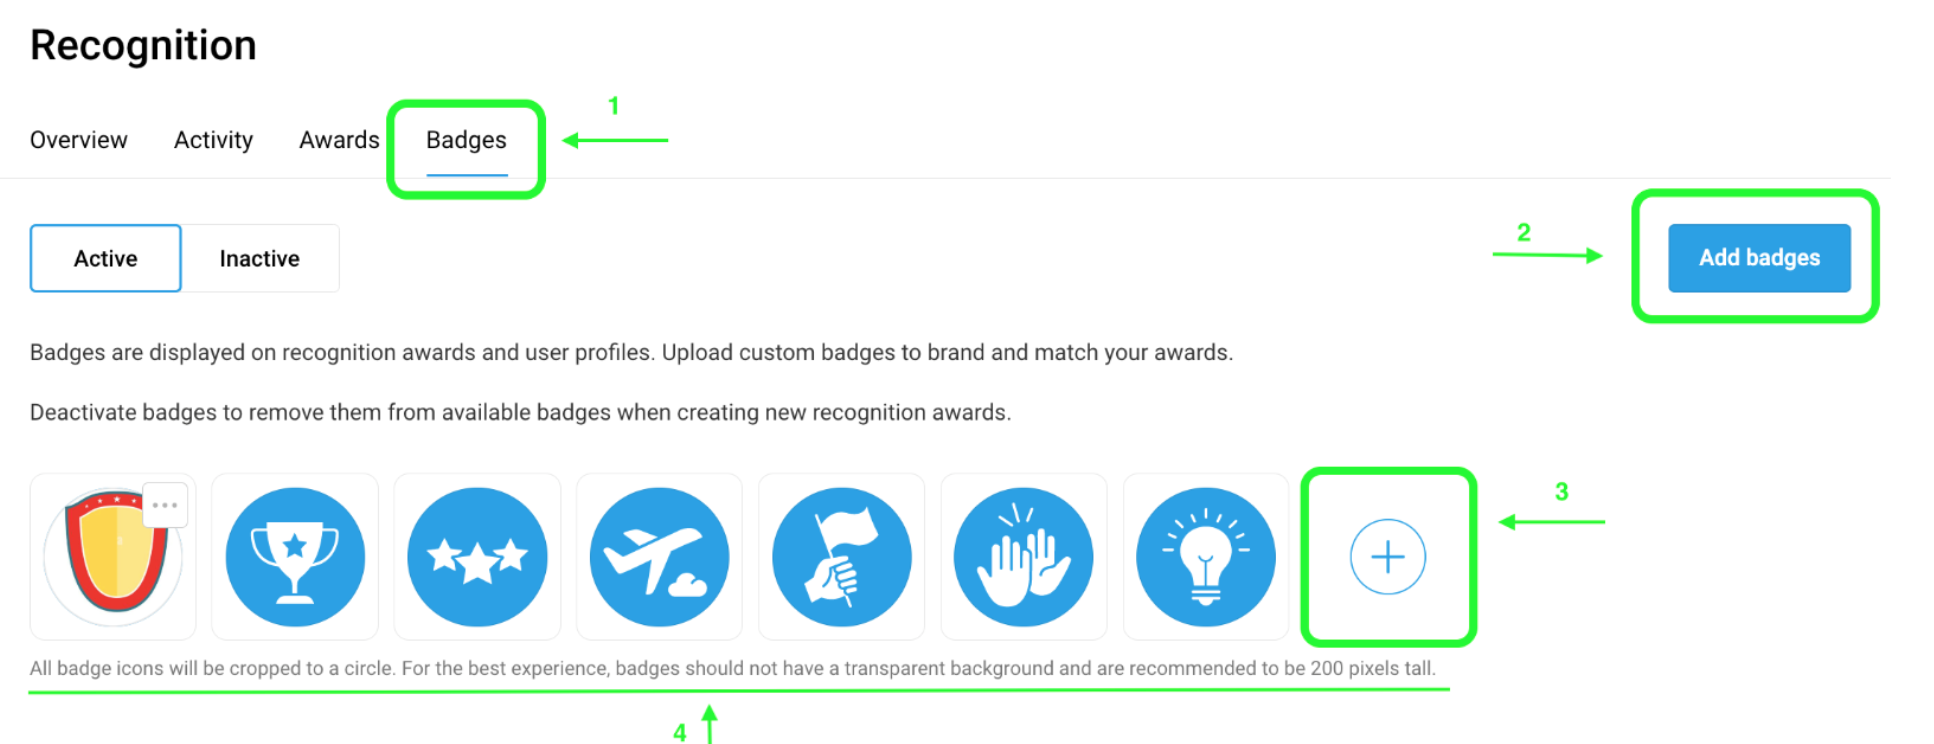Select the lightbulb badge icon
This screenshot has width=1934, height=744.
(1206, 557)
